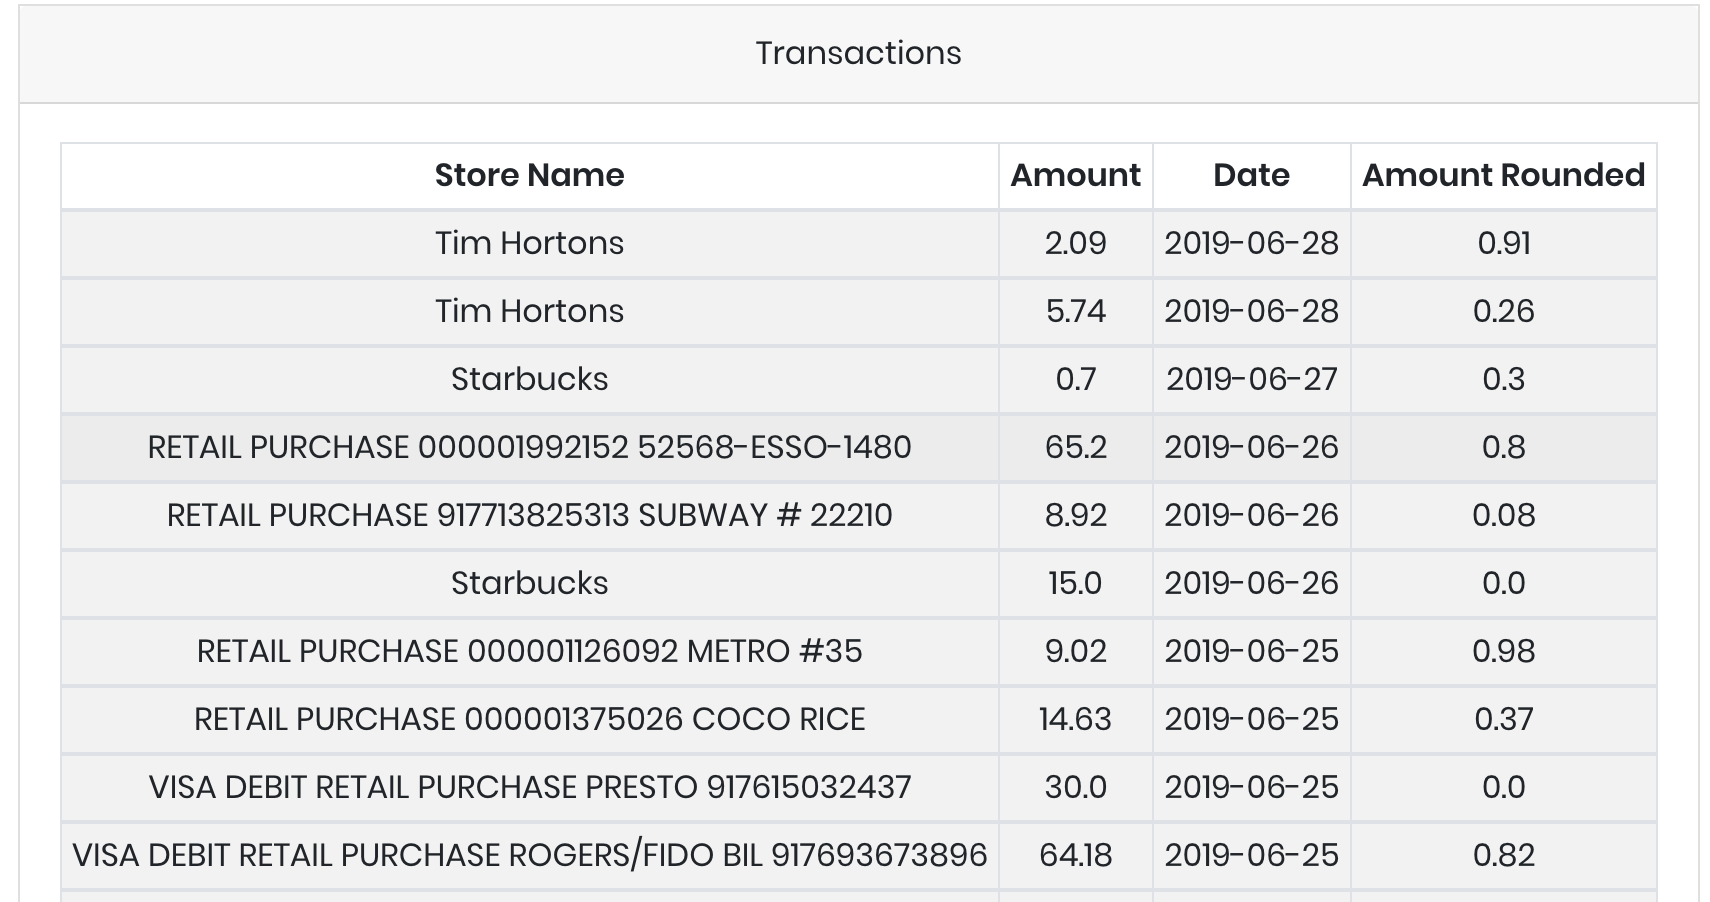This screenshot has height=902, width=1710.
Task: Click the Amount Rounded column header
Action: (1503, 175)
